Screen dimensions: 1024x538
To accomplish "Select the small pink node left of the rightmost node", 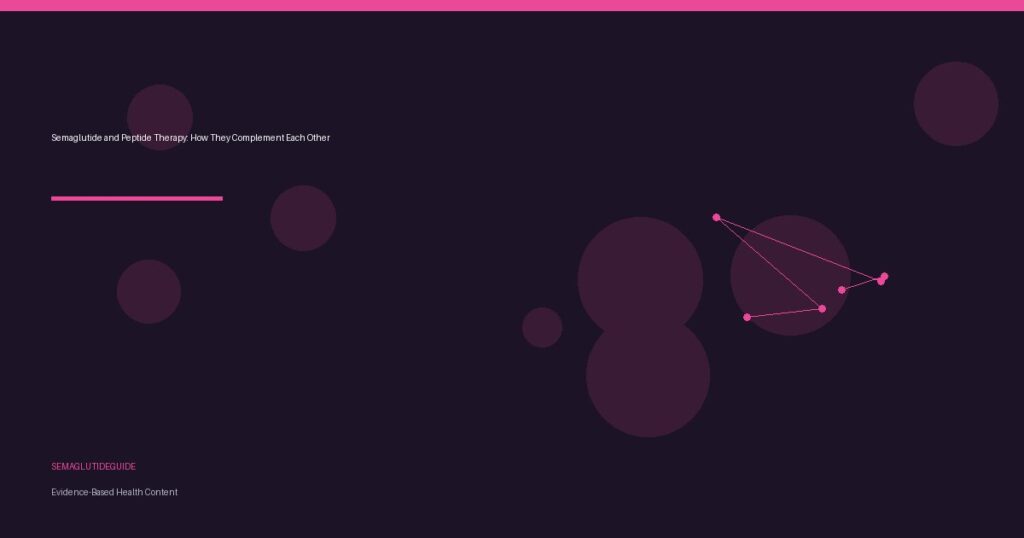I will 842,290.
